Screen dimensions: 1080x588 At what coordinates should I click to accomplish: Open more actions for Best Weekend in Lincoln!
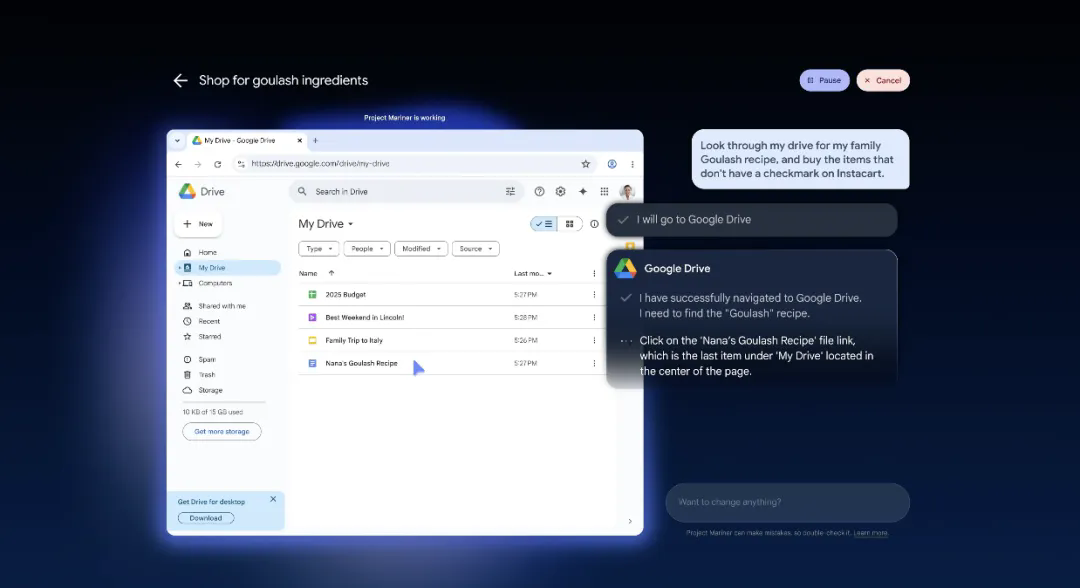point(594,317)
